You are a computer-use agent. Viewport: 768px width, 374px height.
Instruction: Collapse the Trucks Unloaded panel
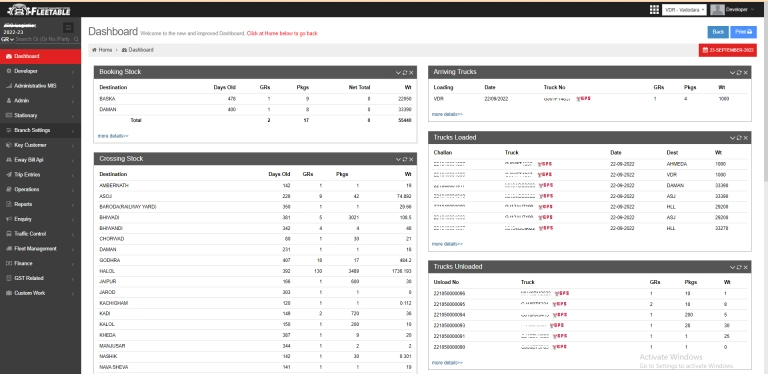(733, 267)
